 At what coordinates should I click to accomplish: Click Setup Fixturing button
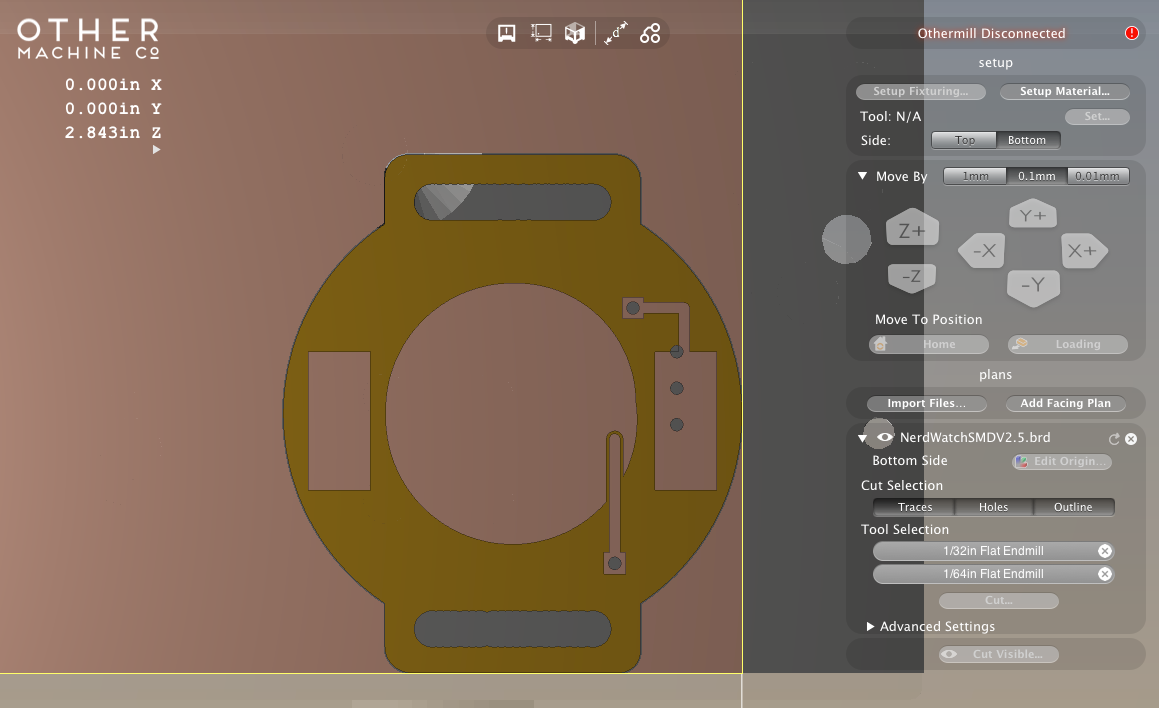920,91
